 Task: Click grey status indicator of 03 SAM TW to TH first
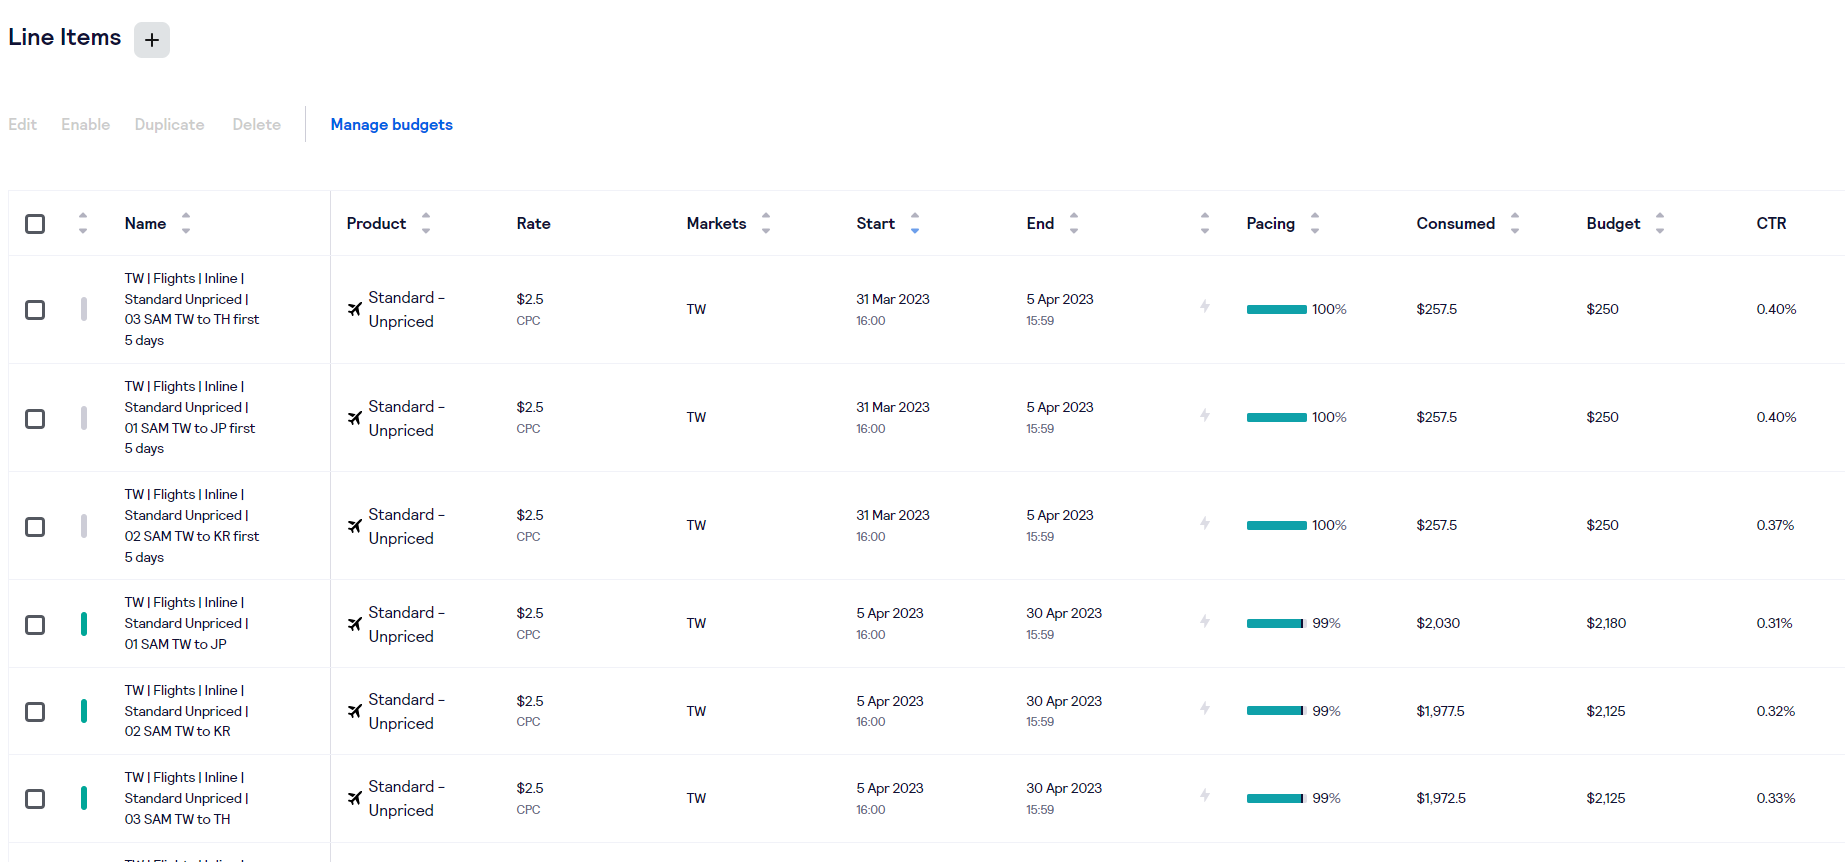click(84, 309)
